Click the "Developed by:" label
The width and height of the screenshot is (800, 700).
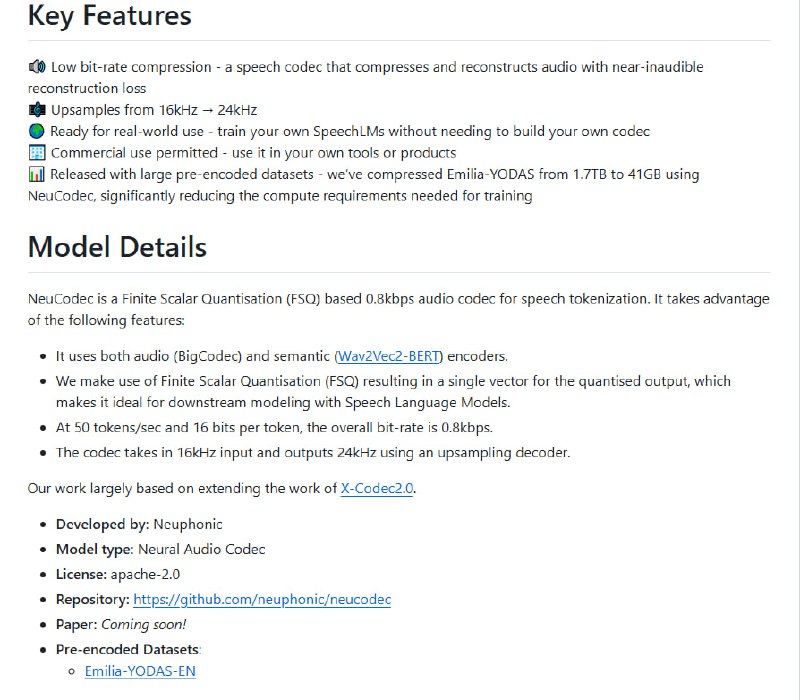(x=103, y=524)
